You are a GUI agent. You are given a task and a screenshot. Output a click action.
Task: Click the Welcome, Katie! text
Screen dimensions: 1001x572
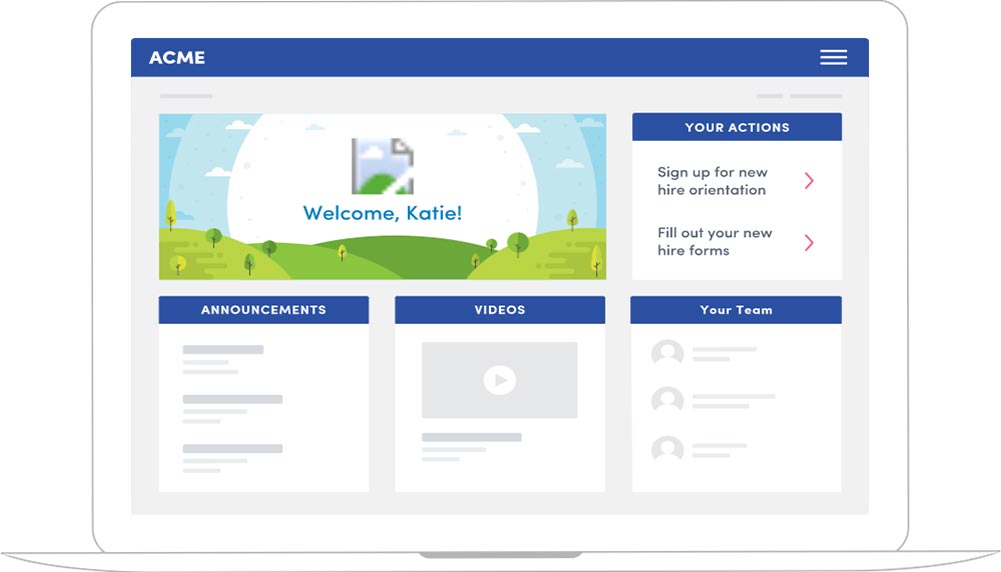click(x=382, y=213)
